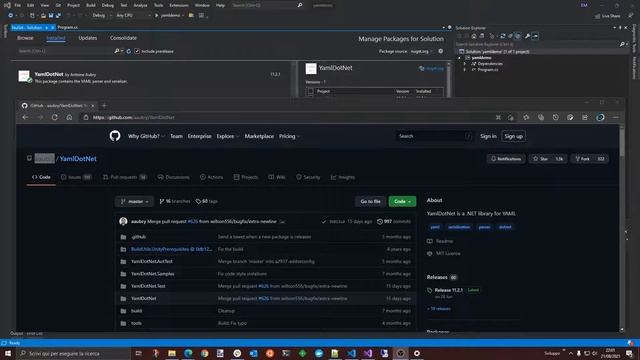The width and height of the screenshot is (640, 360).
Task: Open Edge browser from the taskbar
Action: [x=188, y=353]
